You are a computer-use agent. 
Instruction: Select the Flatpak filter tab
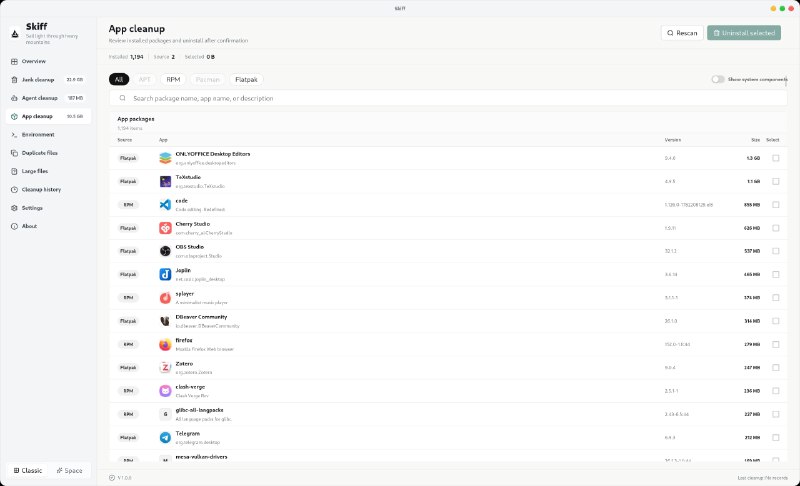pyautogui.click(x=246, y=80)
